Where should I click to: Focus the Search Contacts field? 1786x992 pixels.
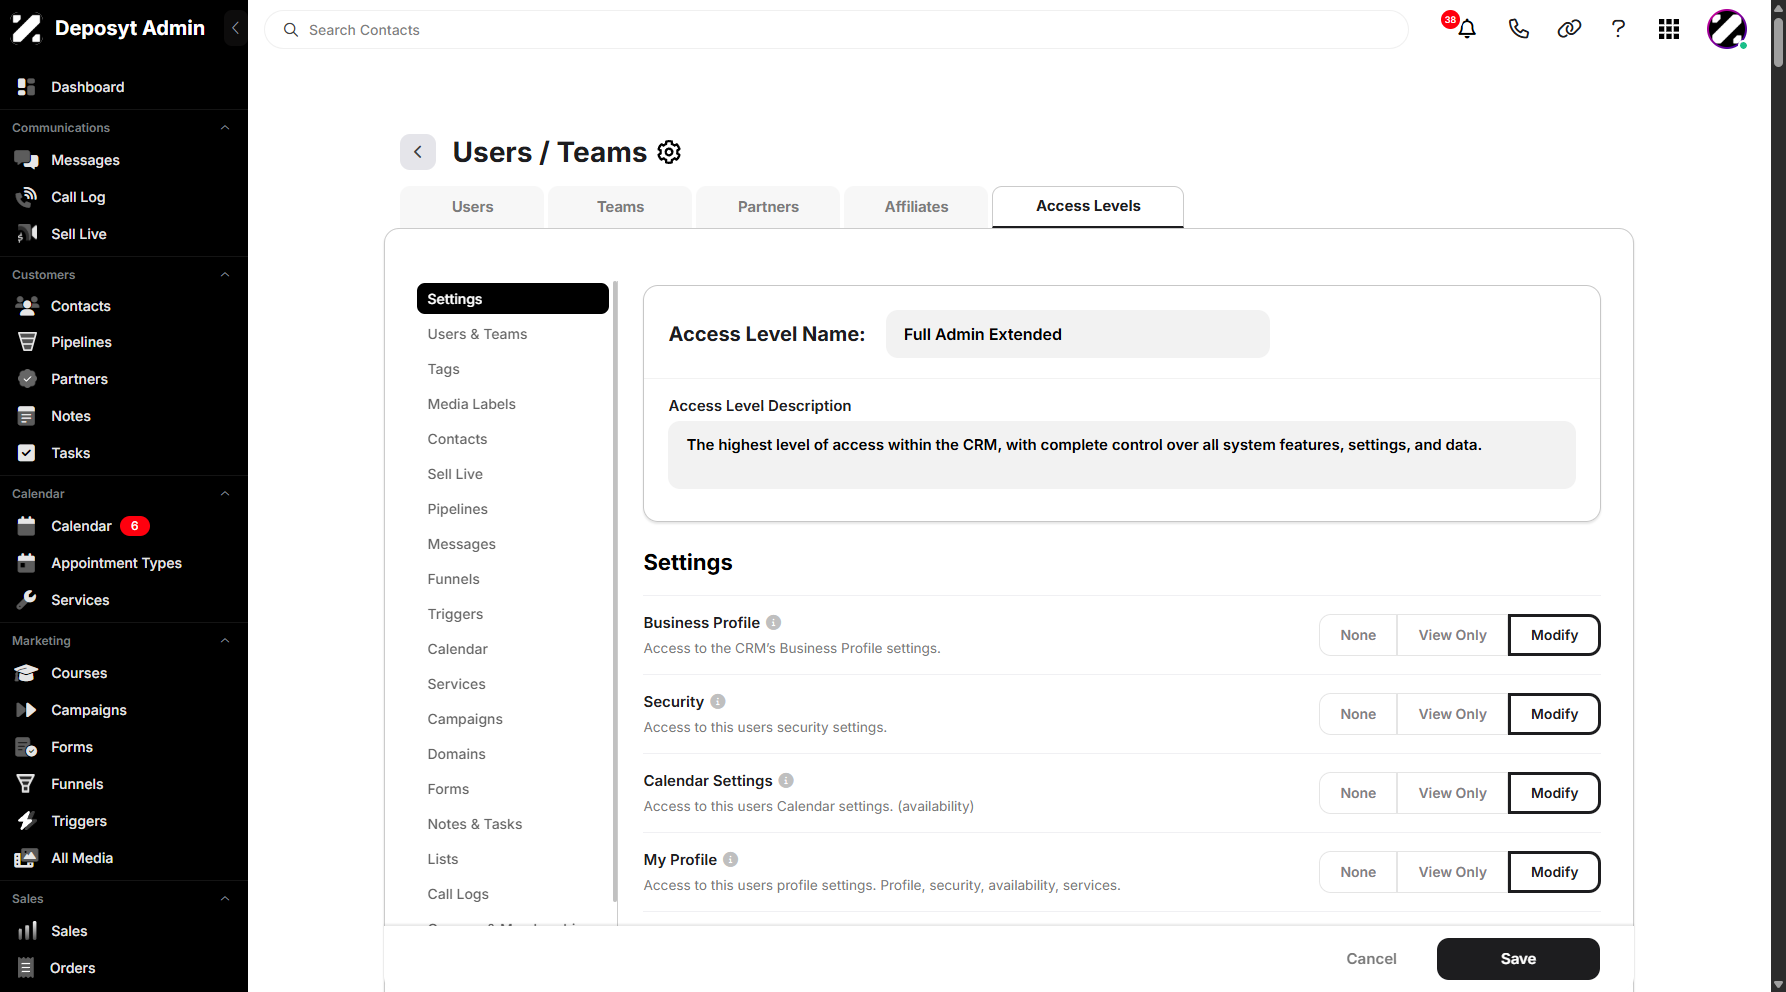click(x=836, y=30)
